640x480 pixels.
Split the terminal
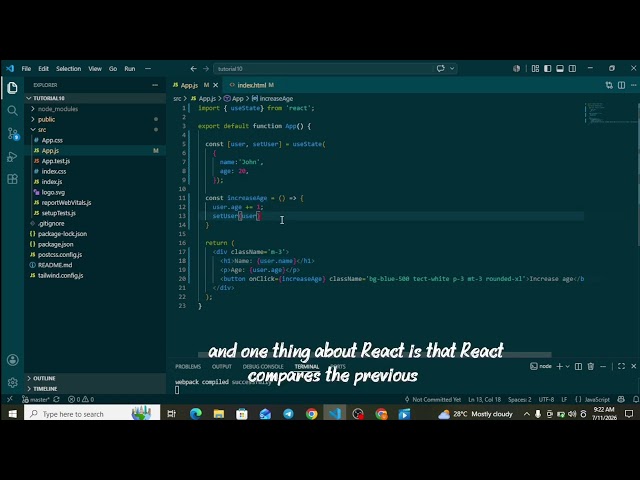tap(578, 366)
